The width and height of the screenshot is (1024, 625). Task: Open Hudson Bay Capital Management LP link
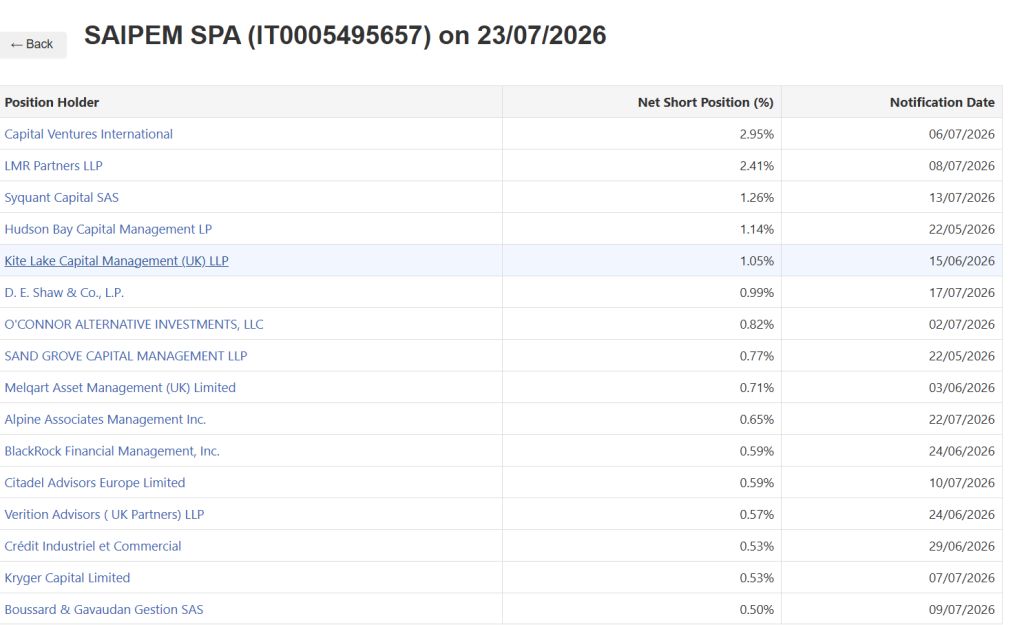[108, 229]
